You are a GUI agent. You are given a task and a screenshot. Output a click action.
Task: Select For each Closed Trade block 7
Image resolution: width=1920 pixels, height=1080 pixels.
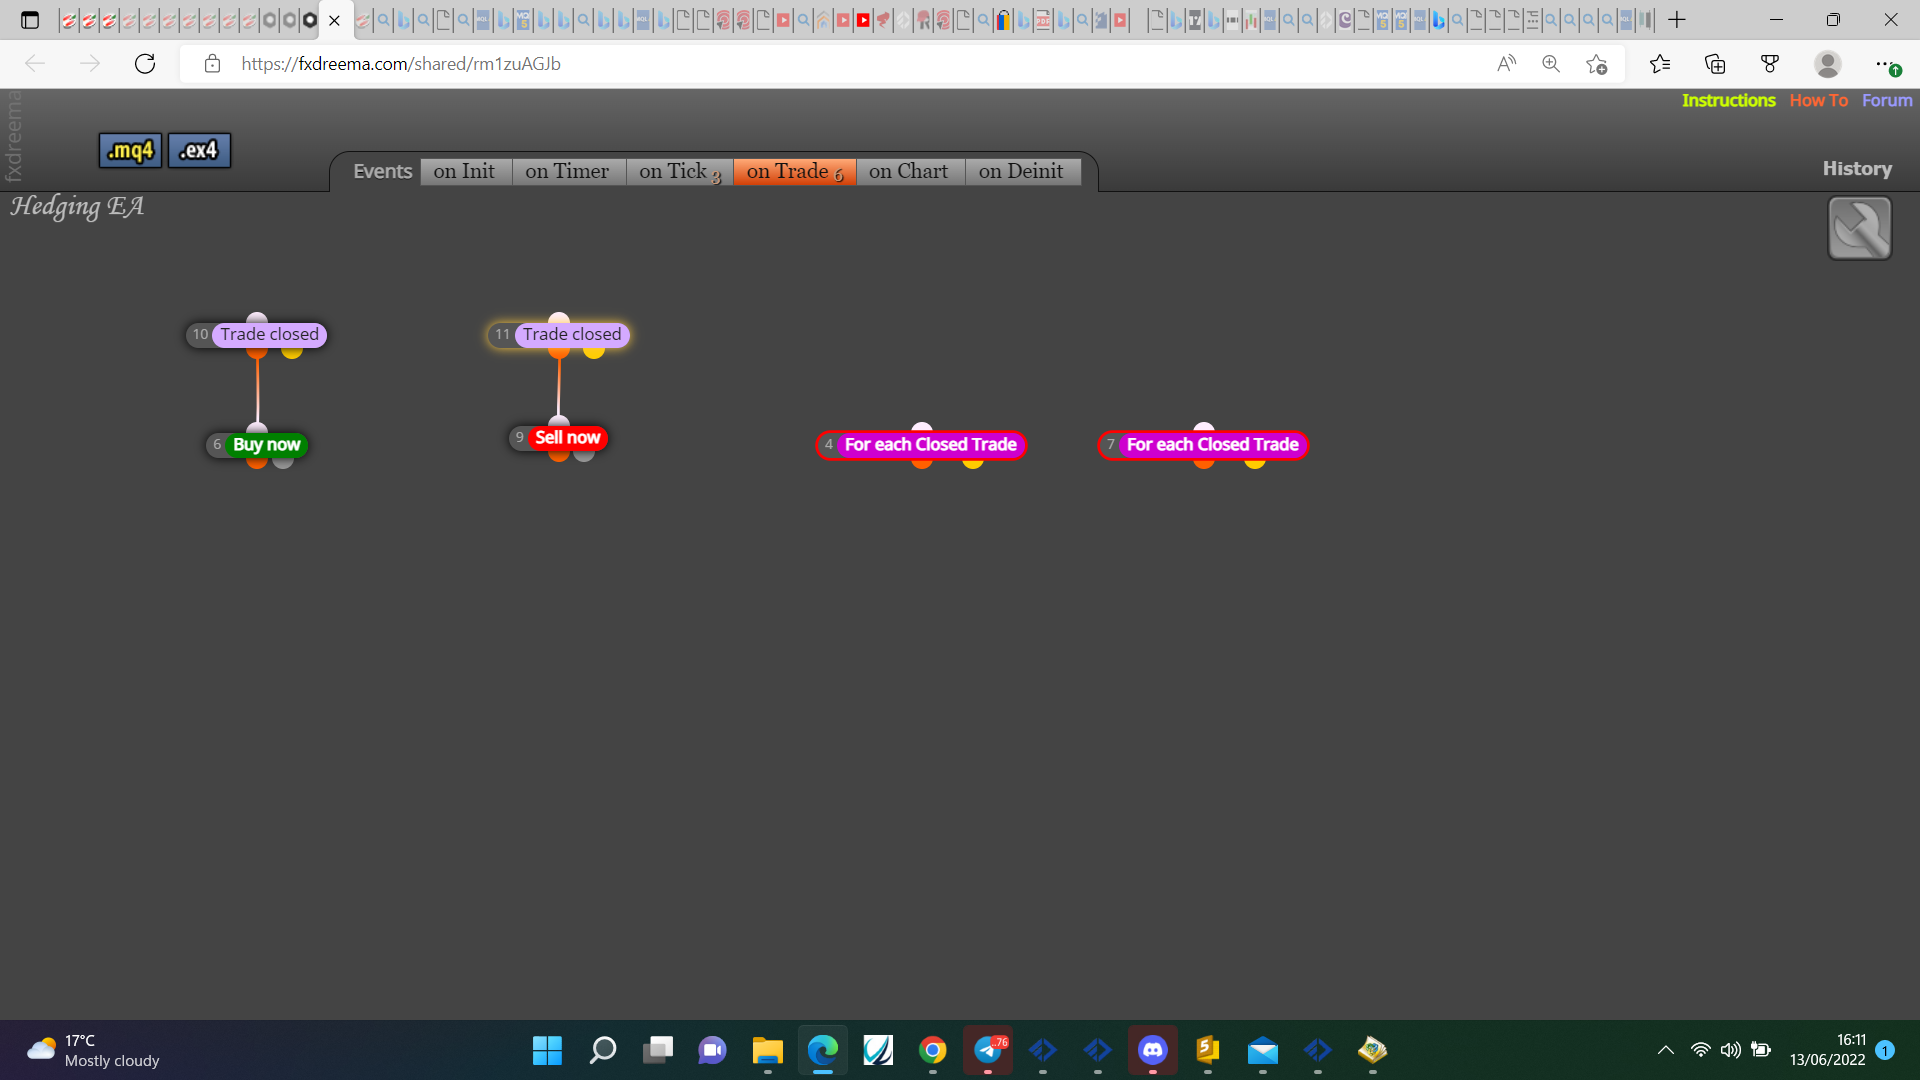coord(1203,445)
